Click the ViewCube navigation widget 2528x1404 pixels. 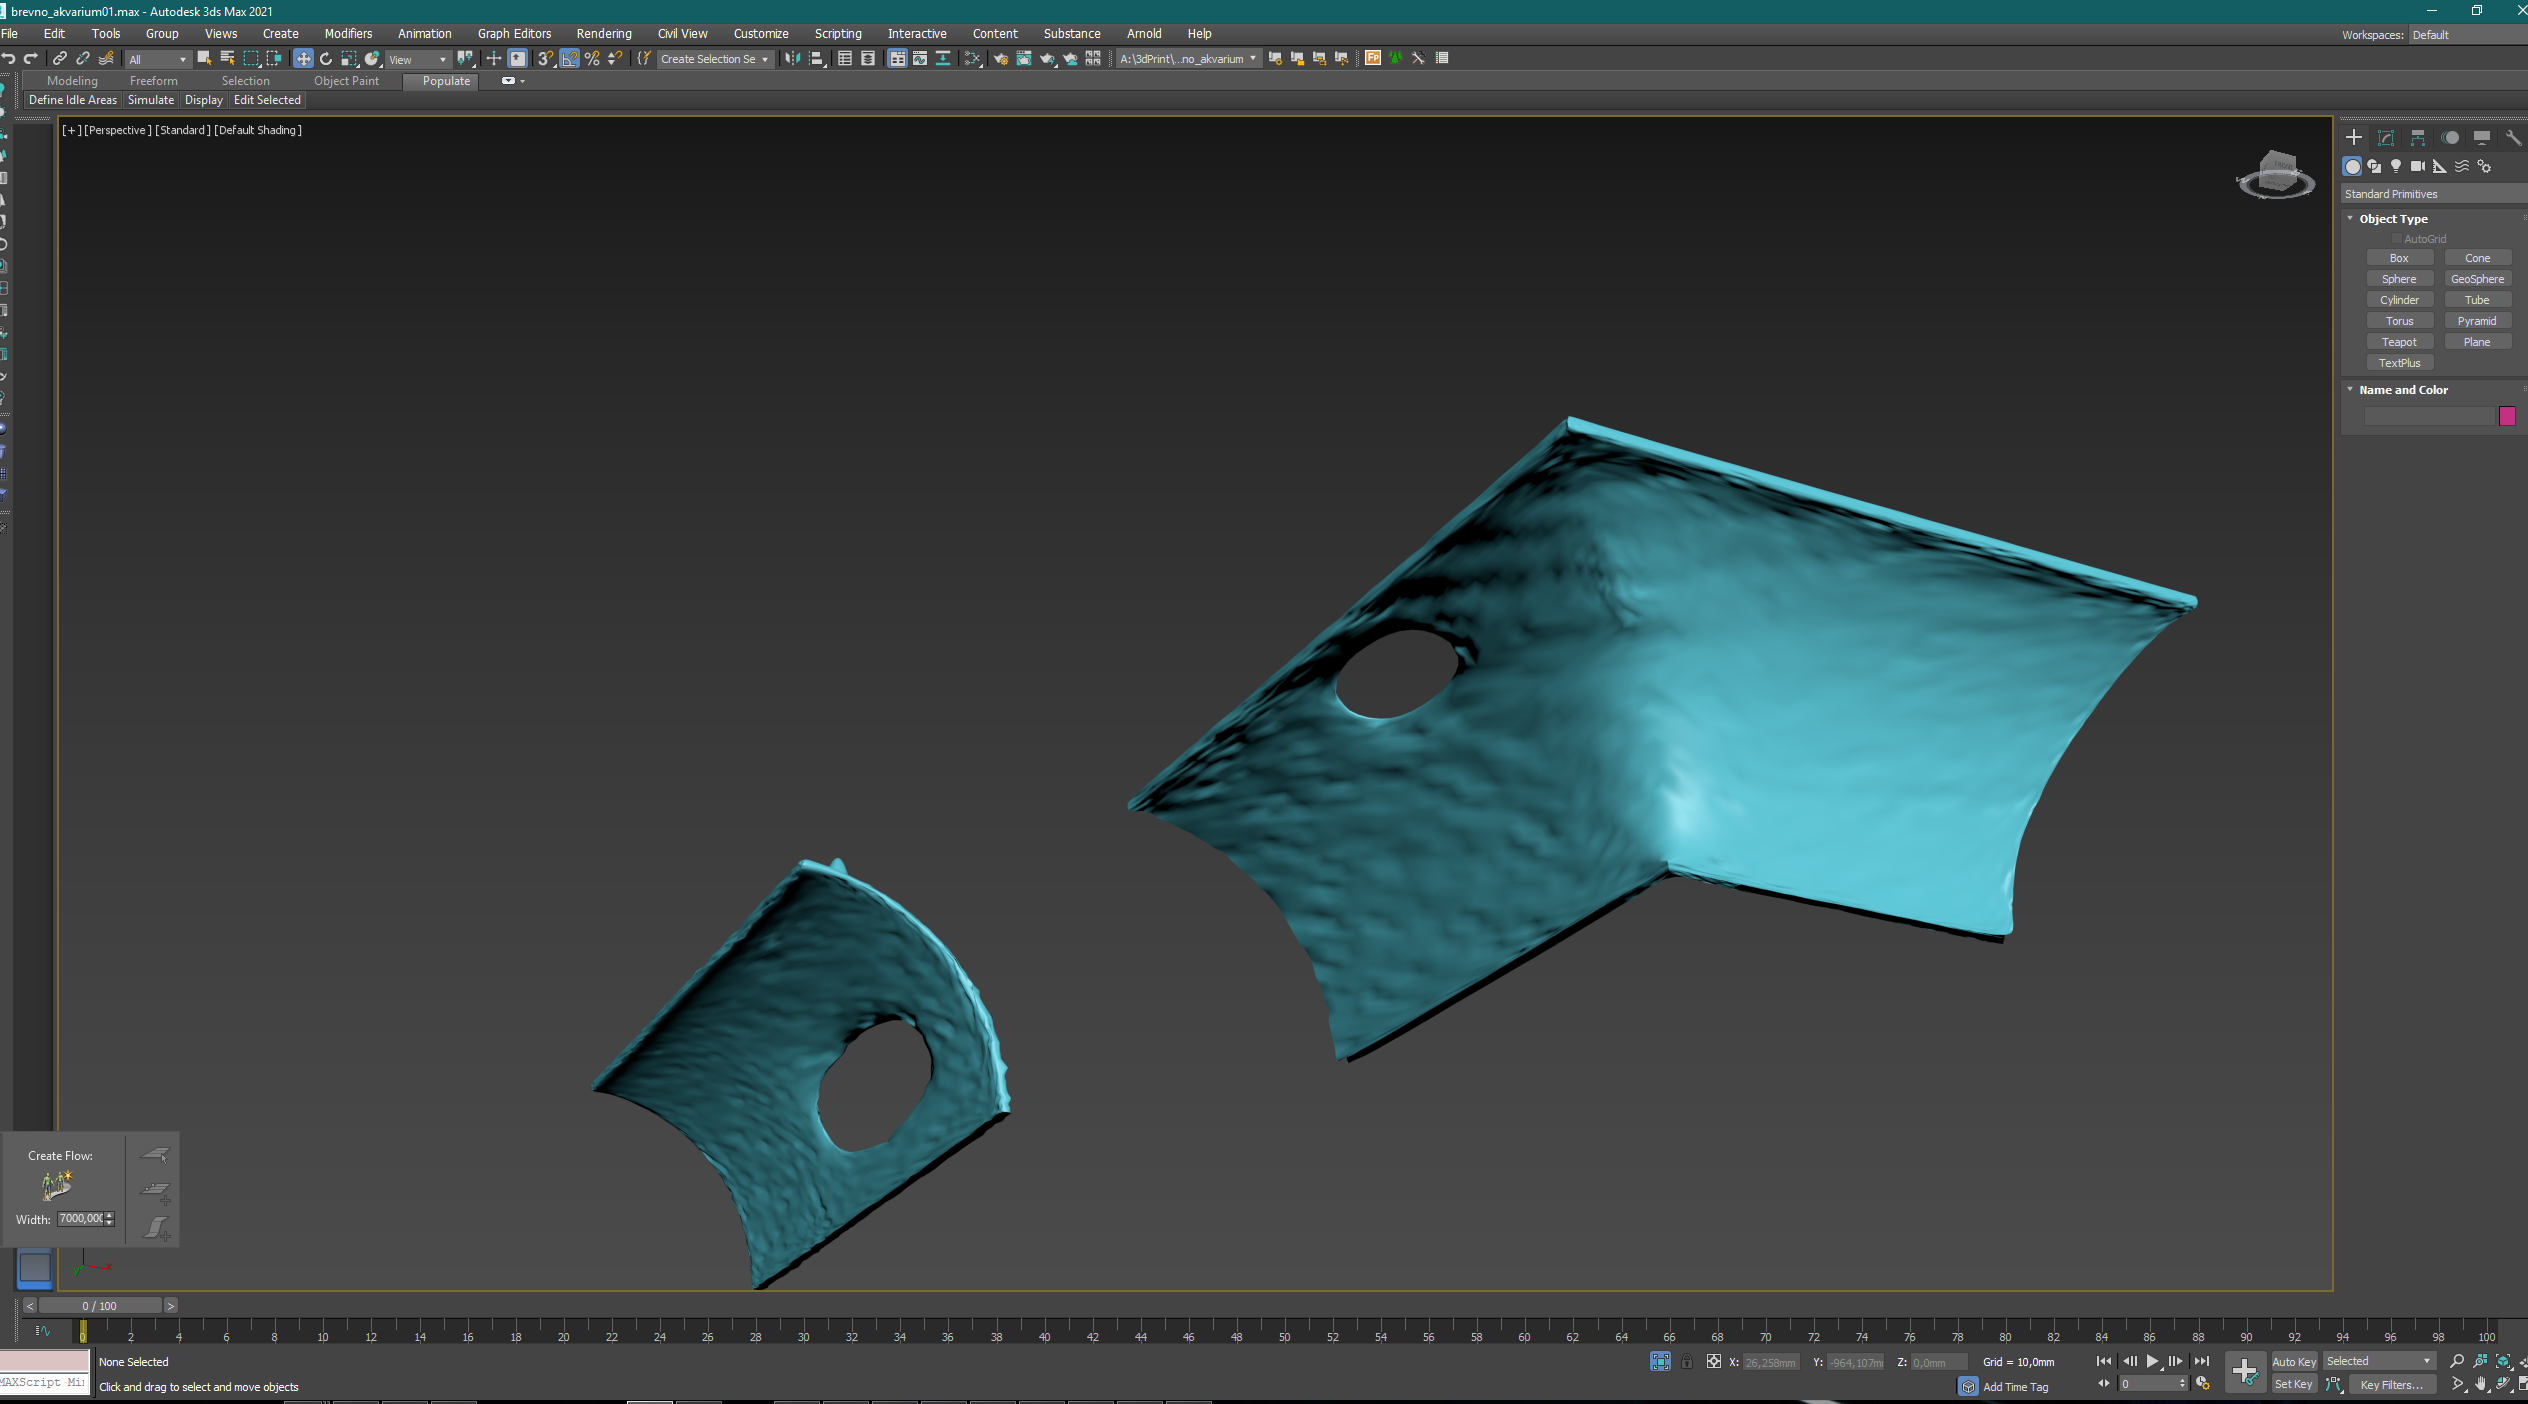tap(2276, 174)
